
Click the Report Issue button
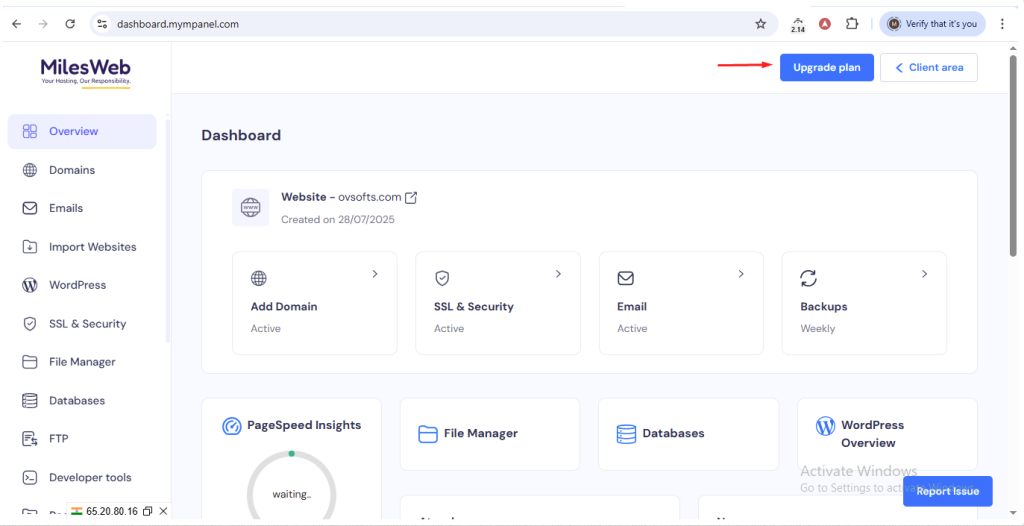point(948,491)
